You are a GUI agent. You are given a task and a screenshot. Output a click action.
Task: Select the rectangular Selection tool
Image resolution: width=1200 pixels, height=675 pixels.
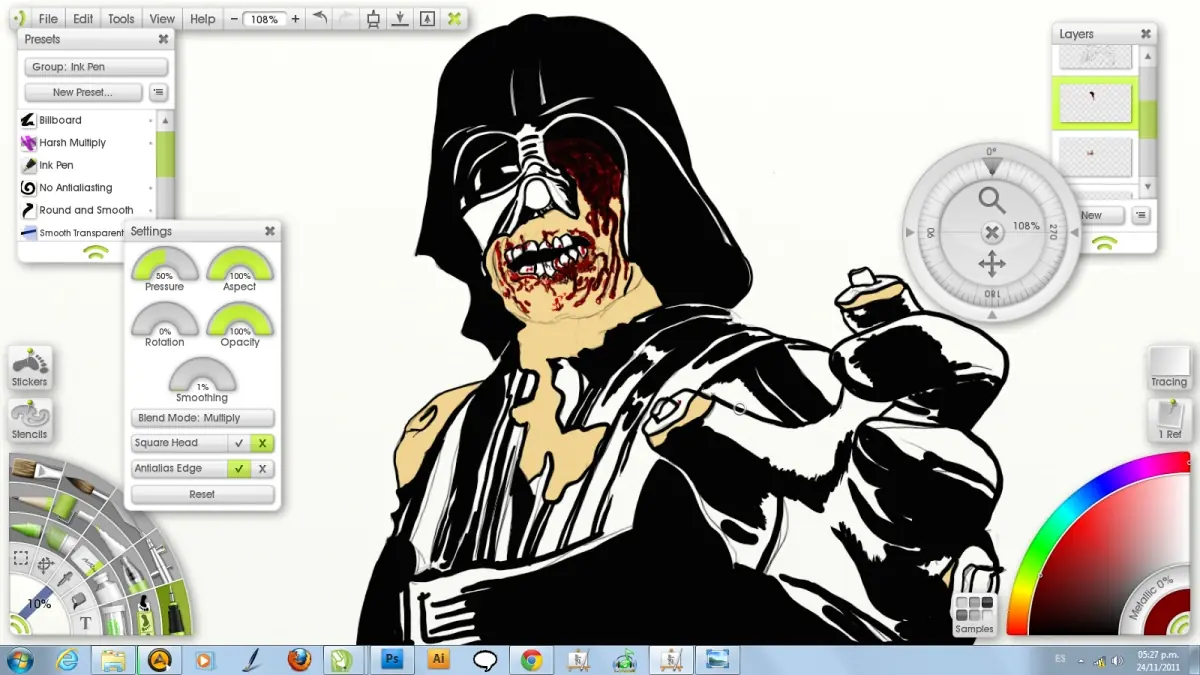point(21,557)
